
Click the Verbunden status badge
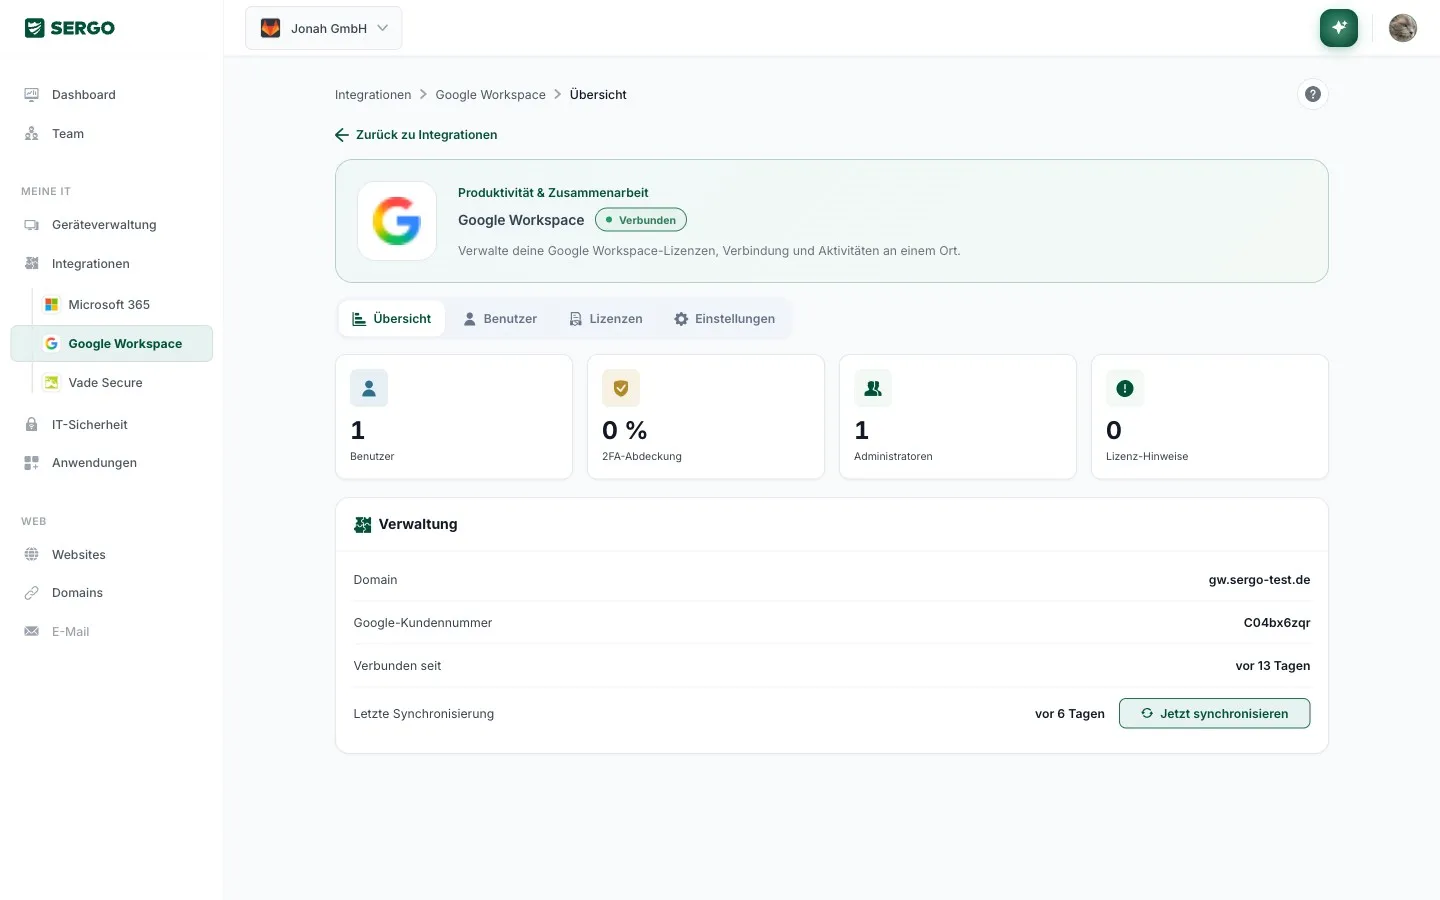tap(641, 220)
